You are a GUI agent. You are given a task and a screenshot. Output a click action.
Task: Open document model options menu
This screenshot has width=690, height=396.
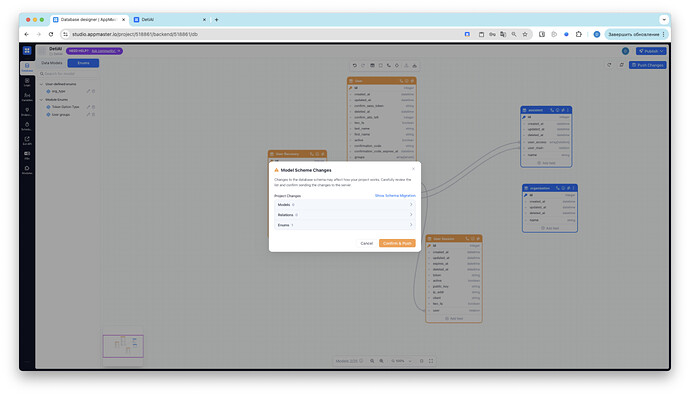point(568,110)
